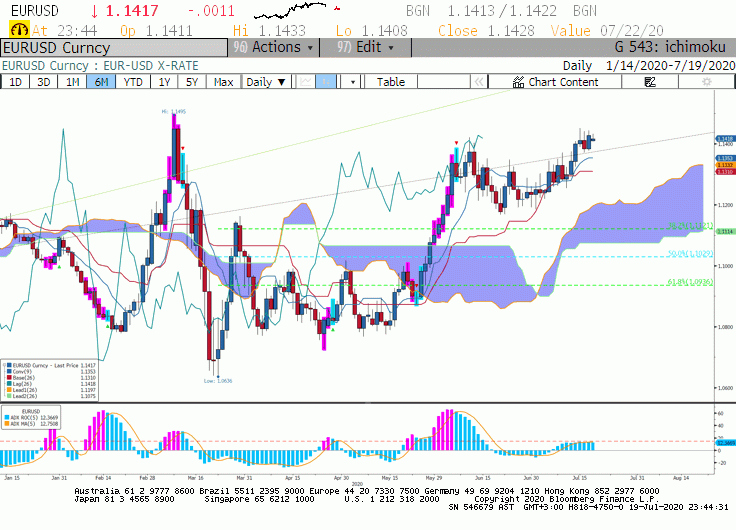Click the red 1.1417 last price value
Viewport: 736px width, 530px height.
pyautogui.click(x=132, y=10)
